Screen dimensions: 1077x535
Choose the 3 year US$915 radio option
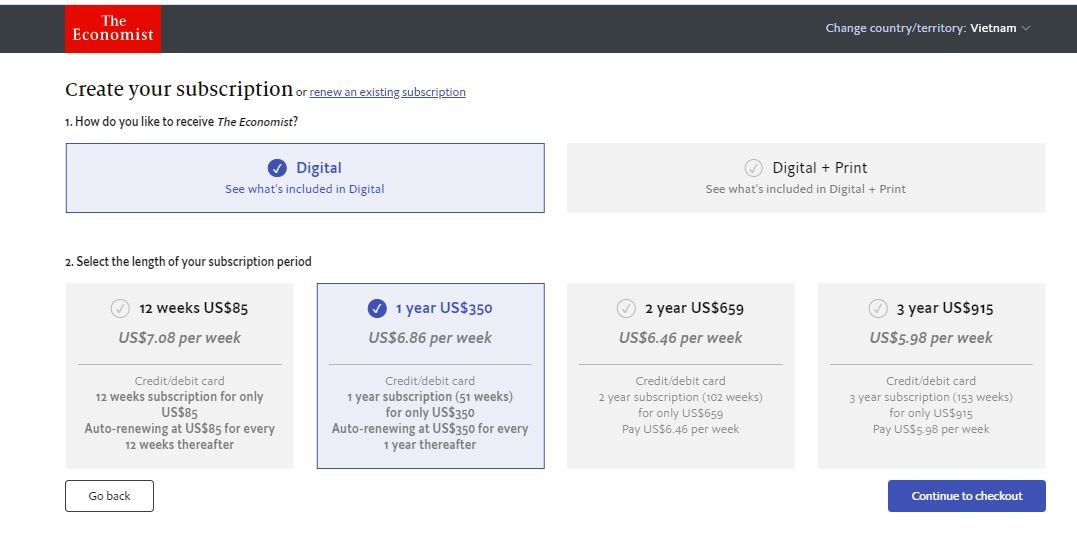(x=878, y=308)
